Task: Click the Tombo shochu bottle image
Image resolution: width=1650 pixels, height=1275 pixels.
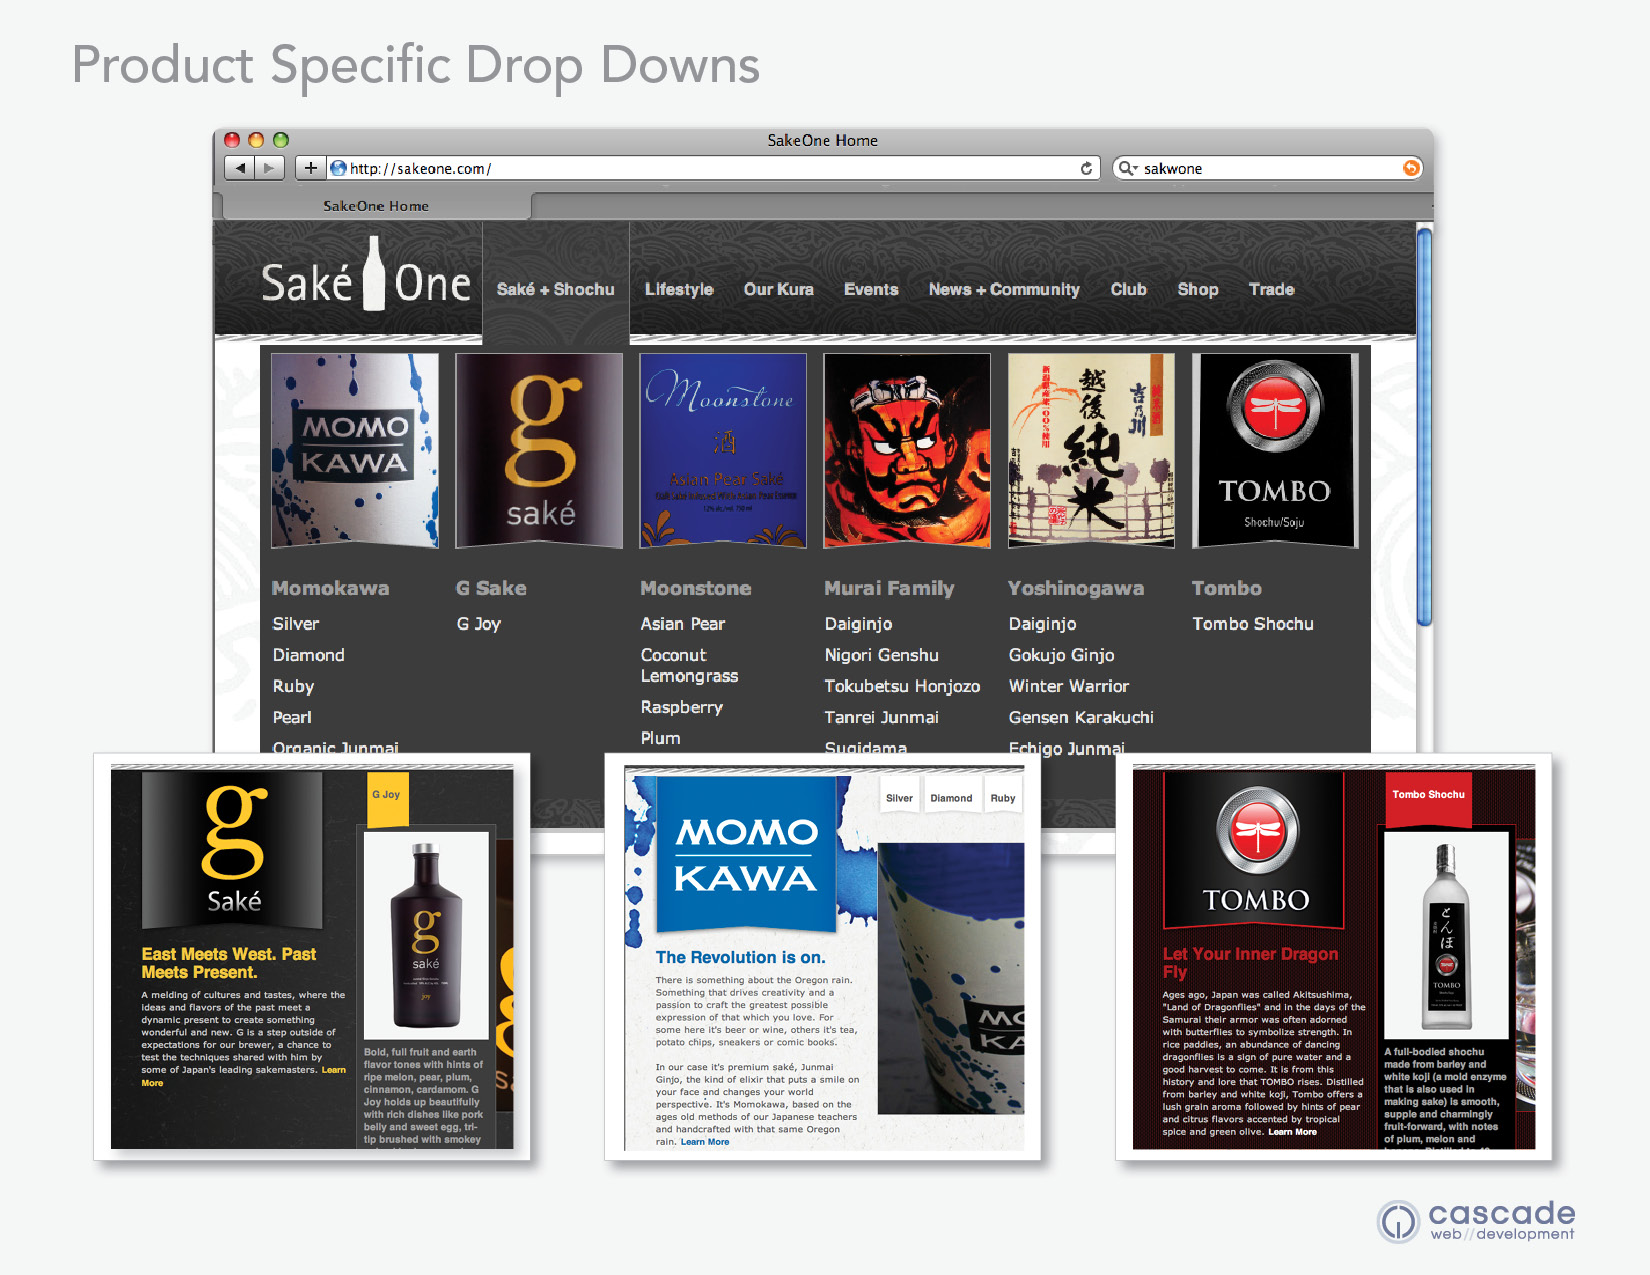Action: point(1446,936)
